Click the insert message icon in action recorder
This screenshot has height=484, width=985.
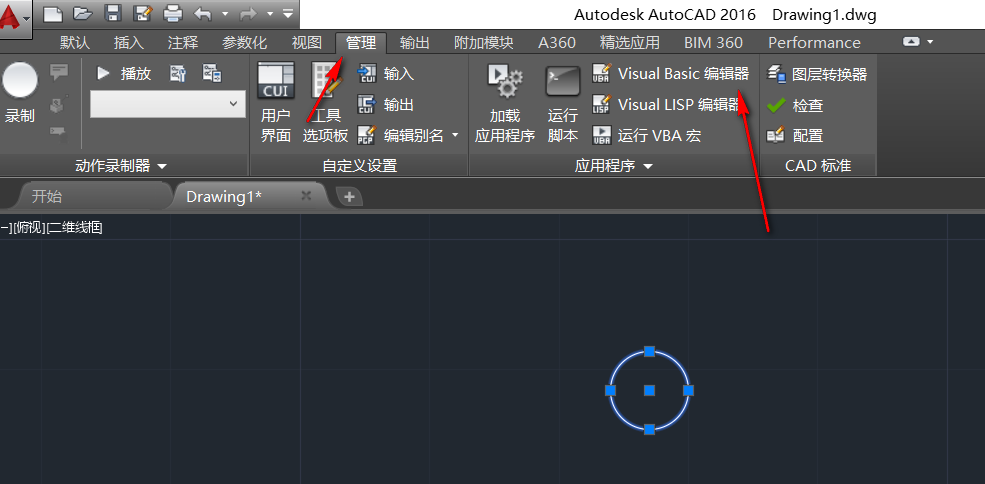pos(59,72)
